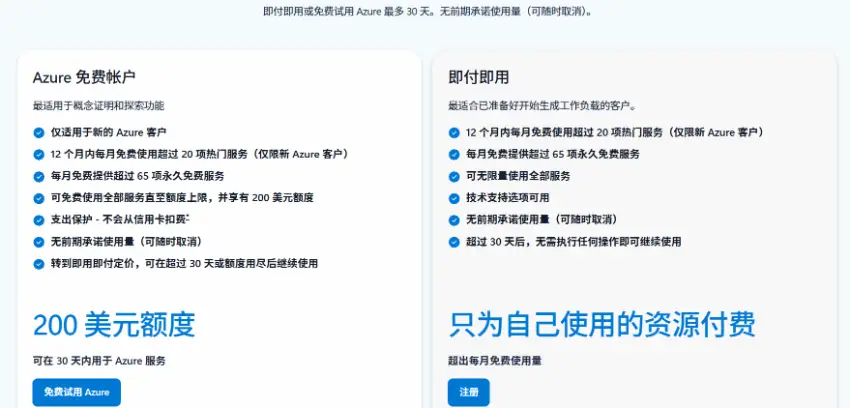This screenshot has width=850, height=408.
Task: Click text 可无限量使用全部服务
Action: click(x=518, y=176)
